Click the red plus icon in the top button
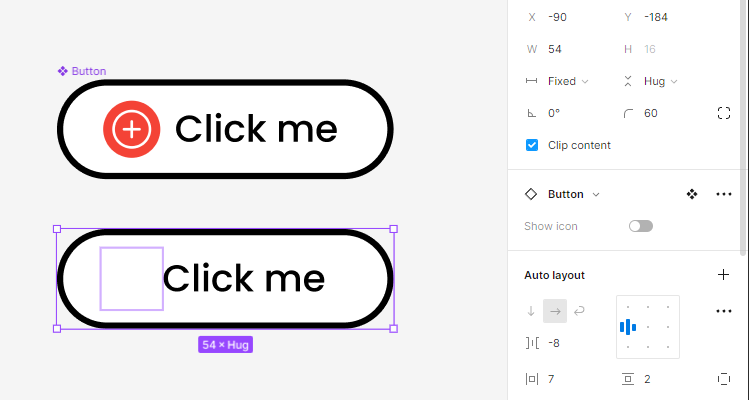749x400 pixels. point(131,129)
